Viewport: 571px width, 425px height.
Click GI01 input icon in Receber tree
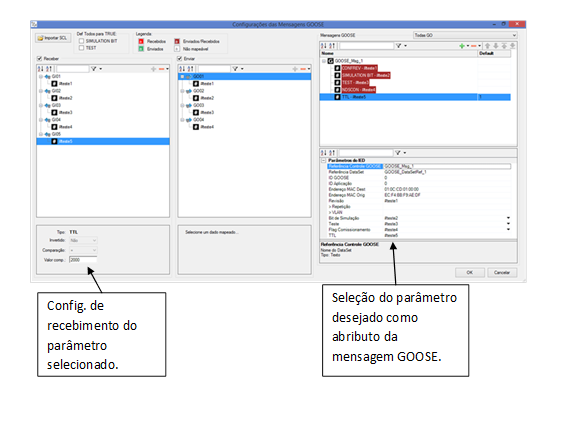47,76
